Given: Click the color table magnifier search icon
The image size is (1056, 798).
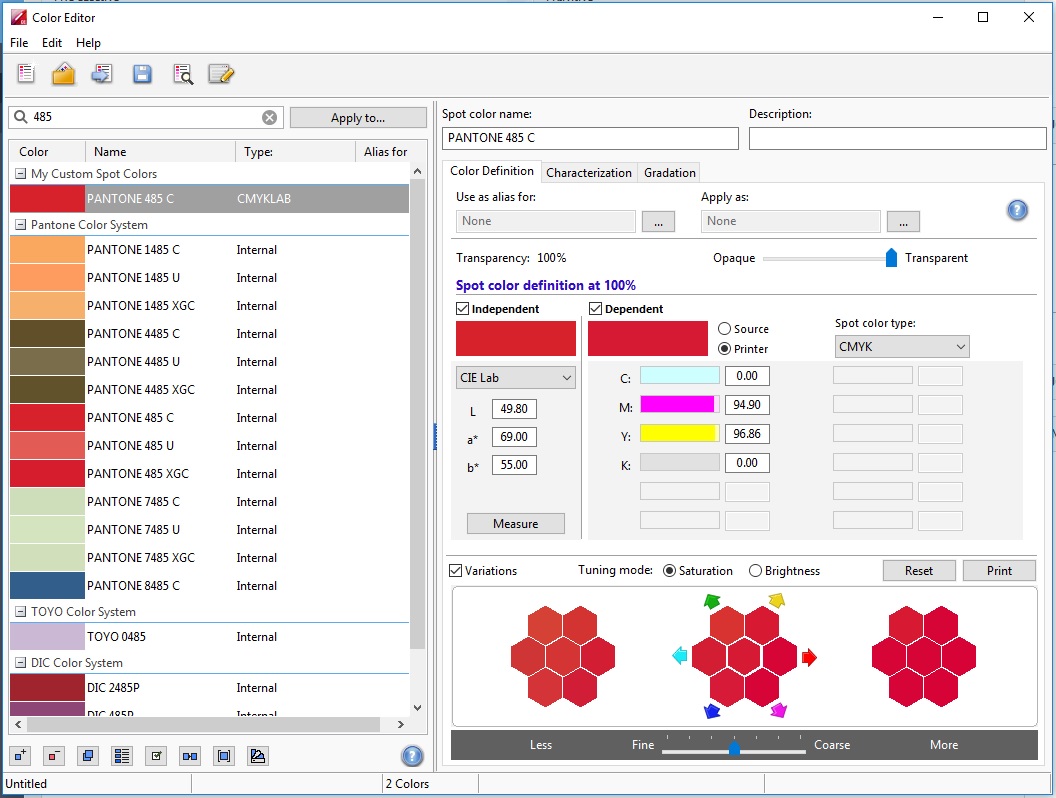Looking at the screenshot, I should 183,74.
